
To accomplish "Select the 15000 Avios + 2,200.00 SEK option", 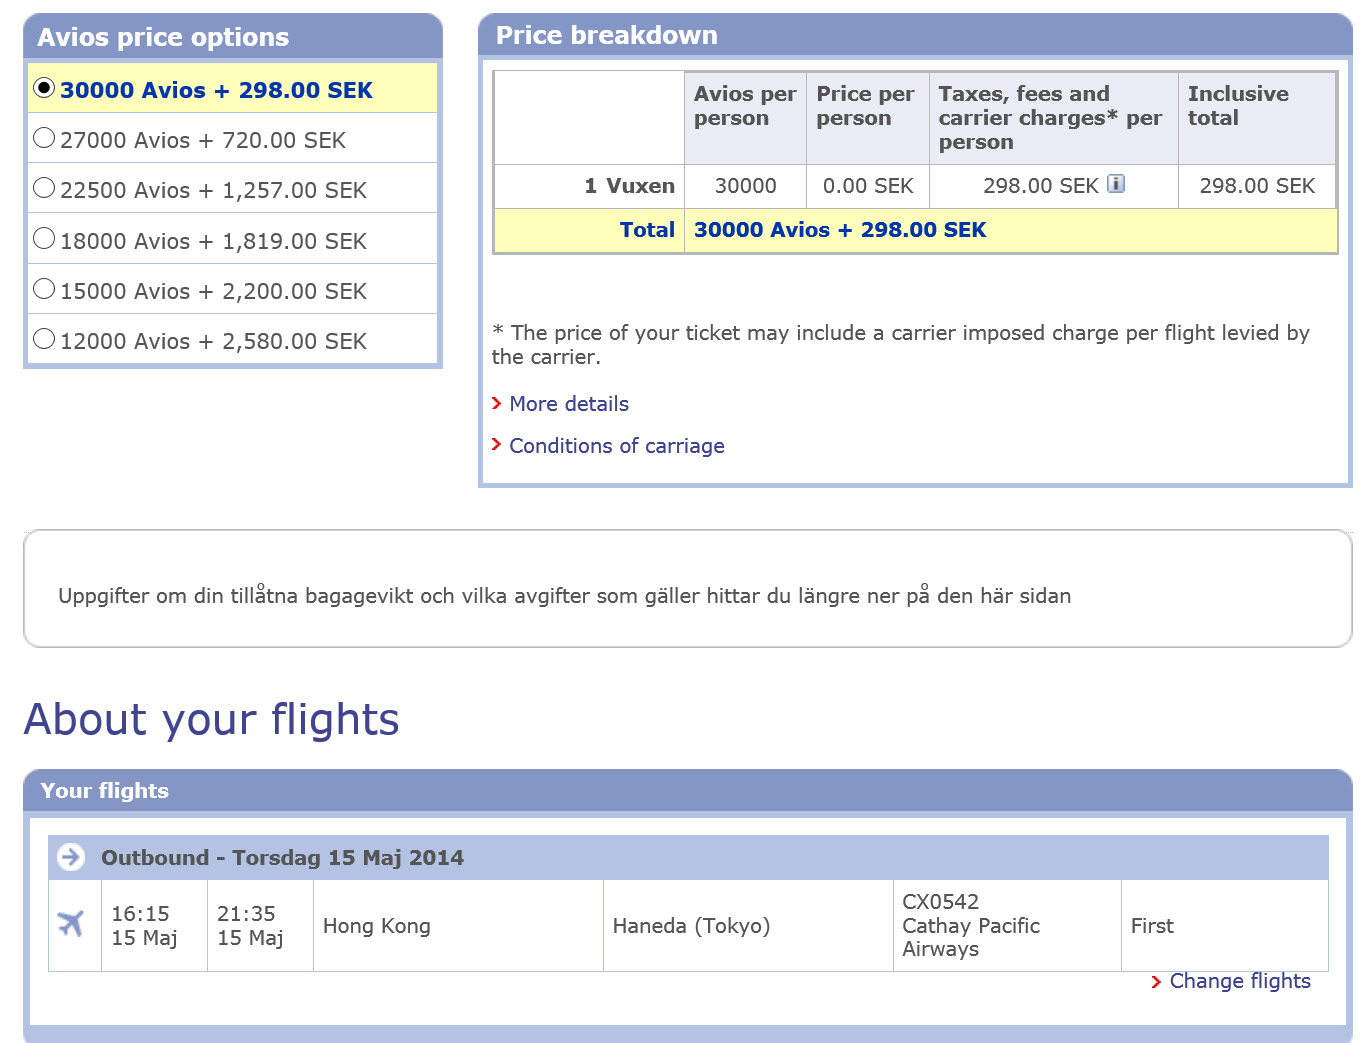I will coord(44,289).
